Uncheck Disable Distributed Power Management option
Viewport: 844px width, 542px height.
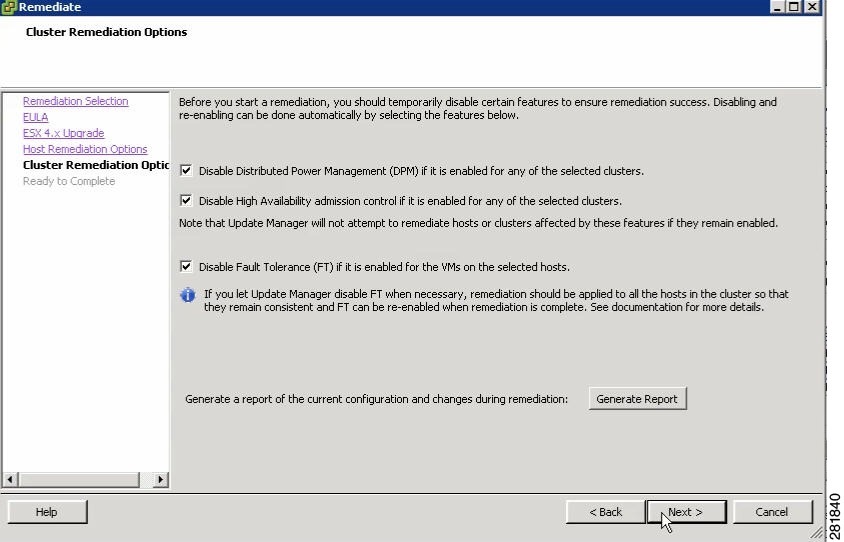point(186,171)
